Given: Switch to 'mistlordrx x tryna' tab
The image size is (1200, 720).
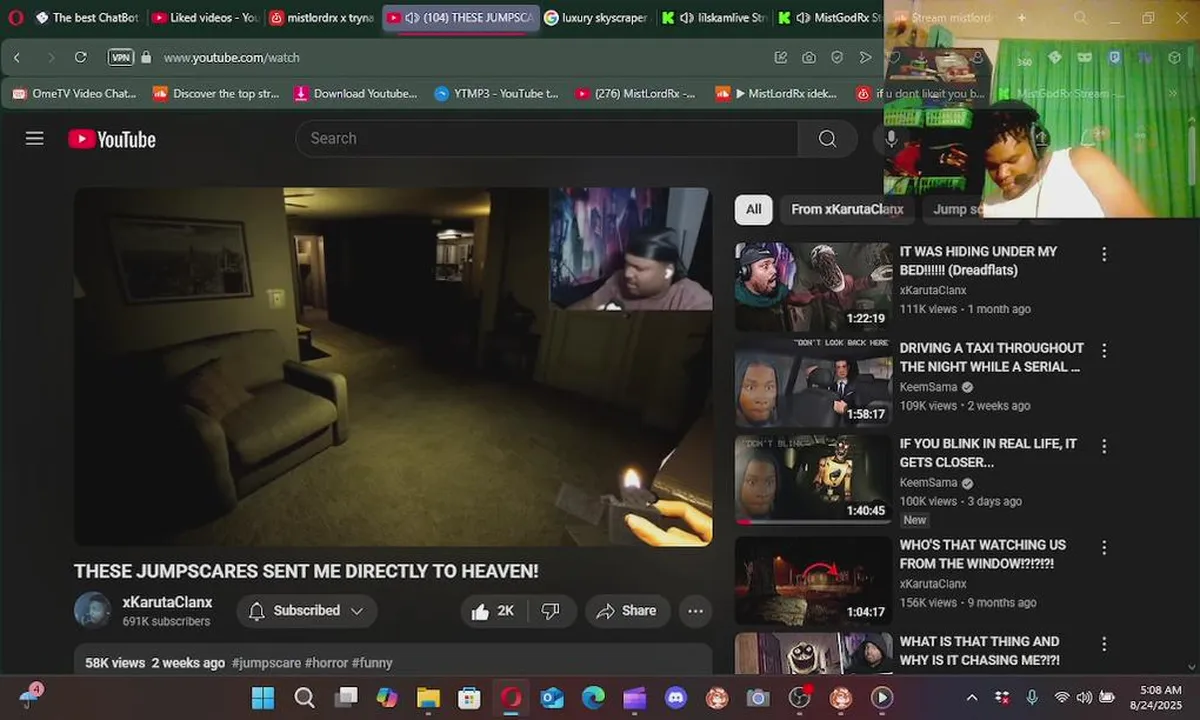Looking at the screenshot, I should [322, 17].
